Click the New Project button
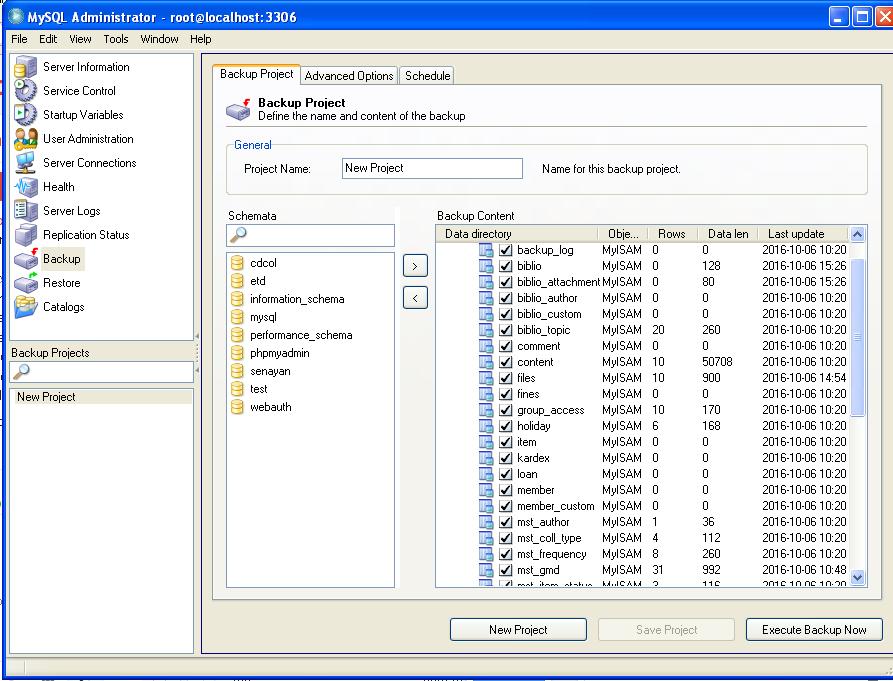 tap(518, 629)
